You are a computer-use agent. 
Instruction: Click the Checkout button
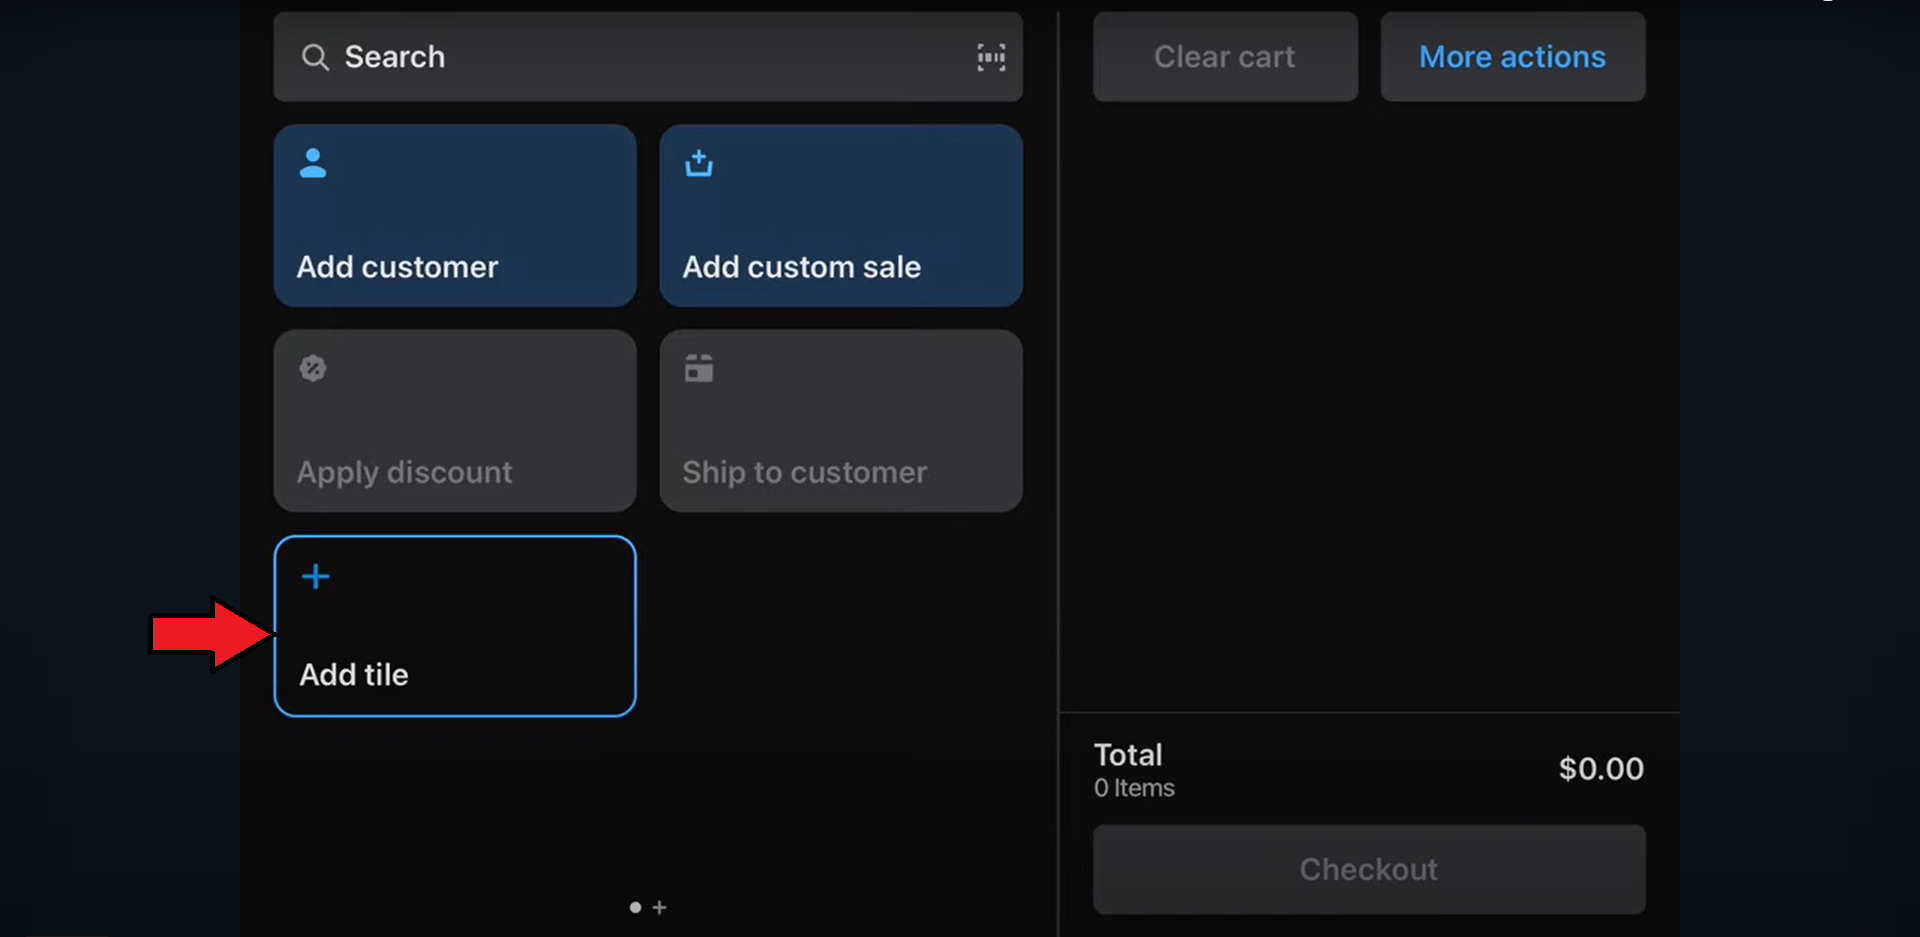point(1368,869)
